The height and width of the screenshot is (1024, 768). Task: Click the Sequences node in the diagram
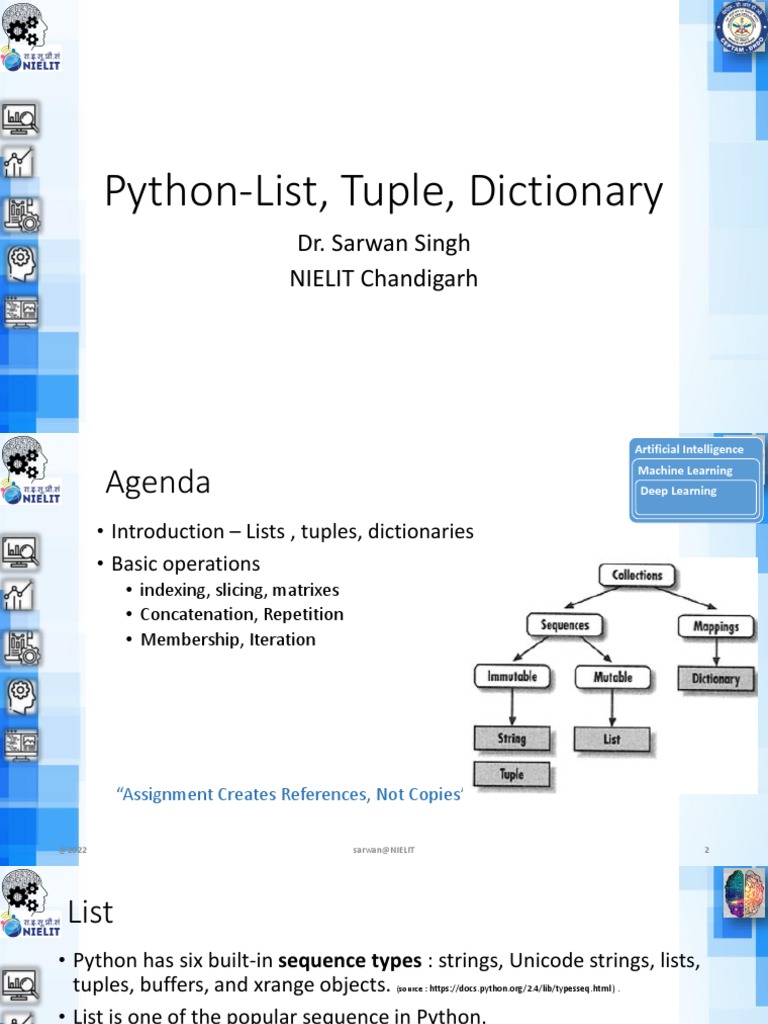tap(565, 626)
